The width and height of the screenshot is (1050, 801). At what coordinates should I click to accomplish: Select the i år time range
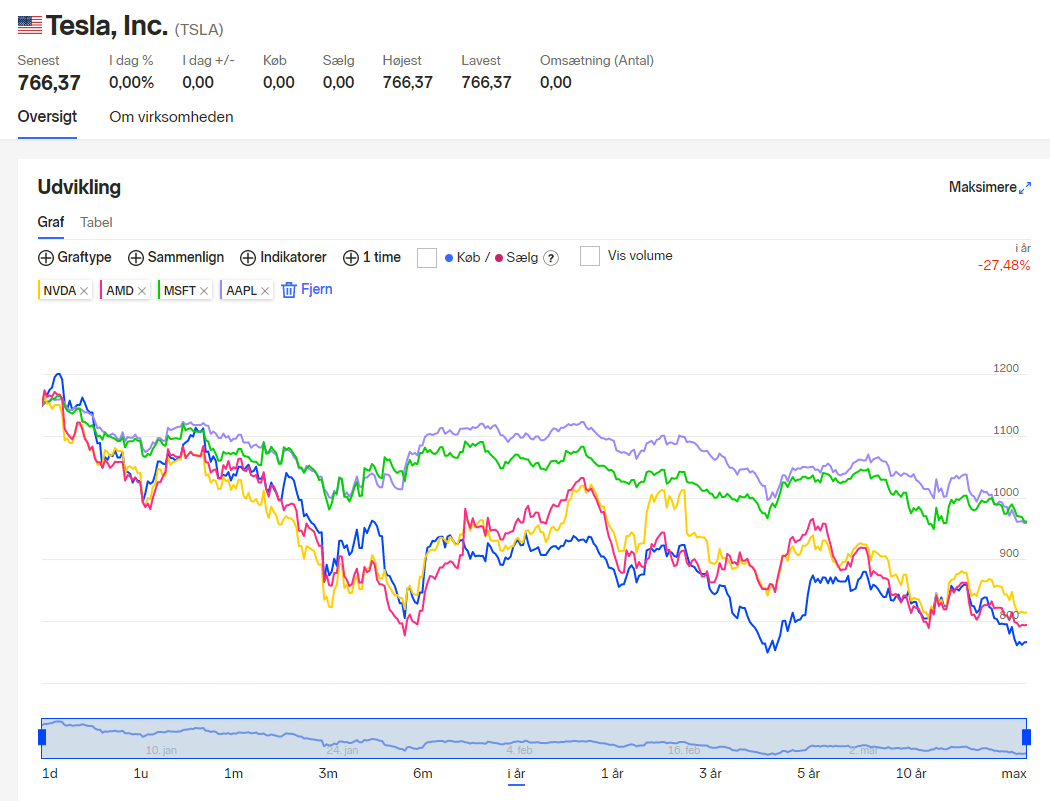[x=516, y=774]
